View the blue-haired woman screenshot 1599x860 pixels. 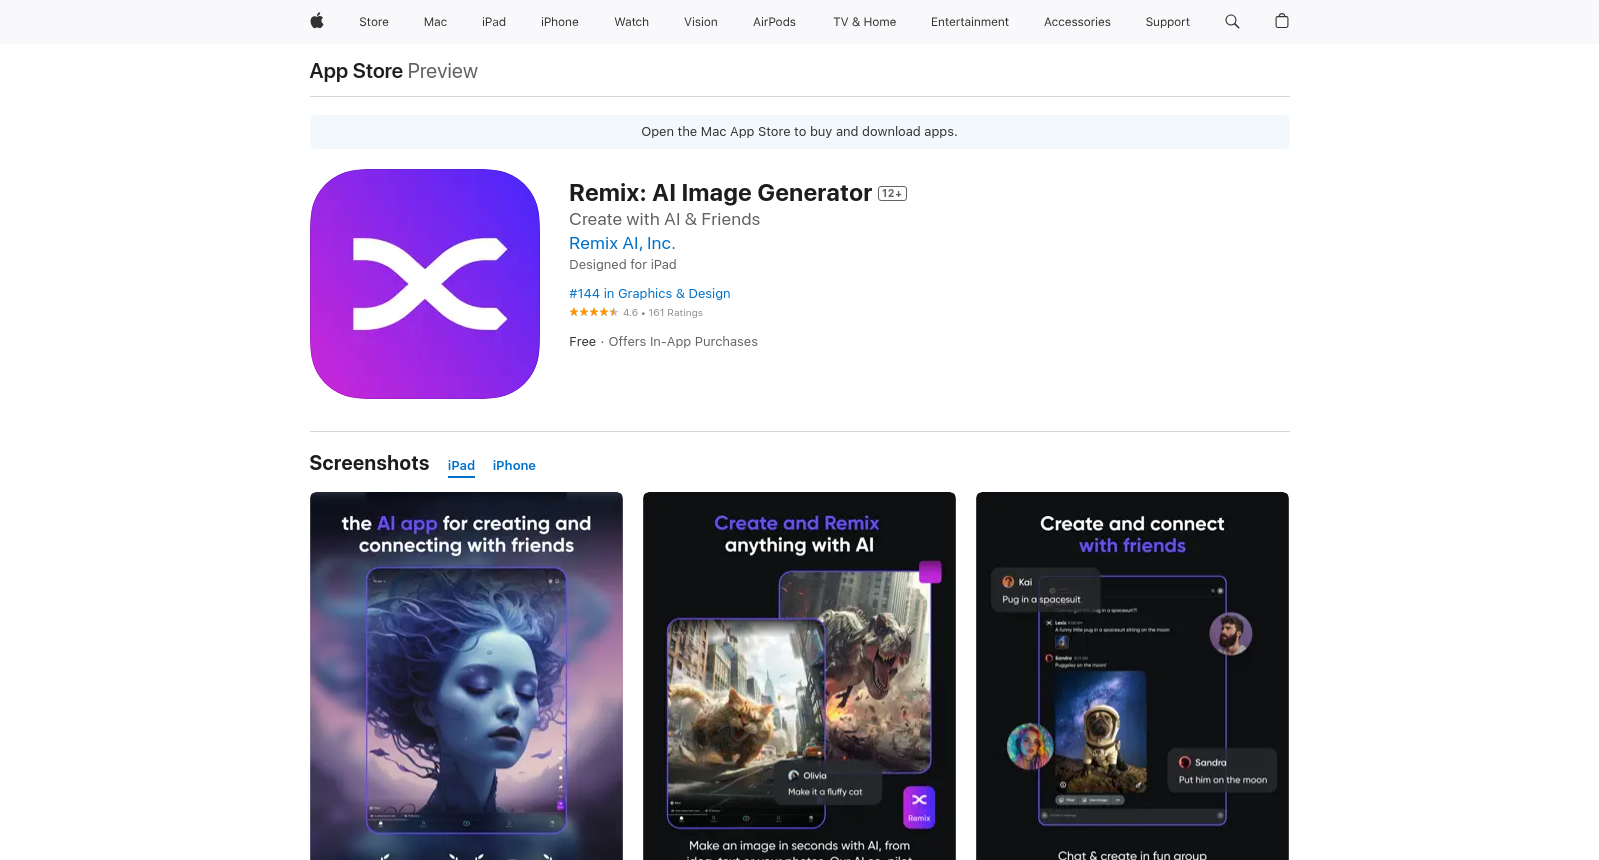[x=466, y=676]
